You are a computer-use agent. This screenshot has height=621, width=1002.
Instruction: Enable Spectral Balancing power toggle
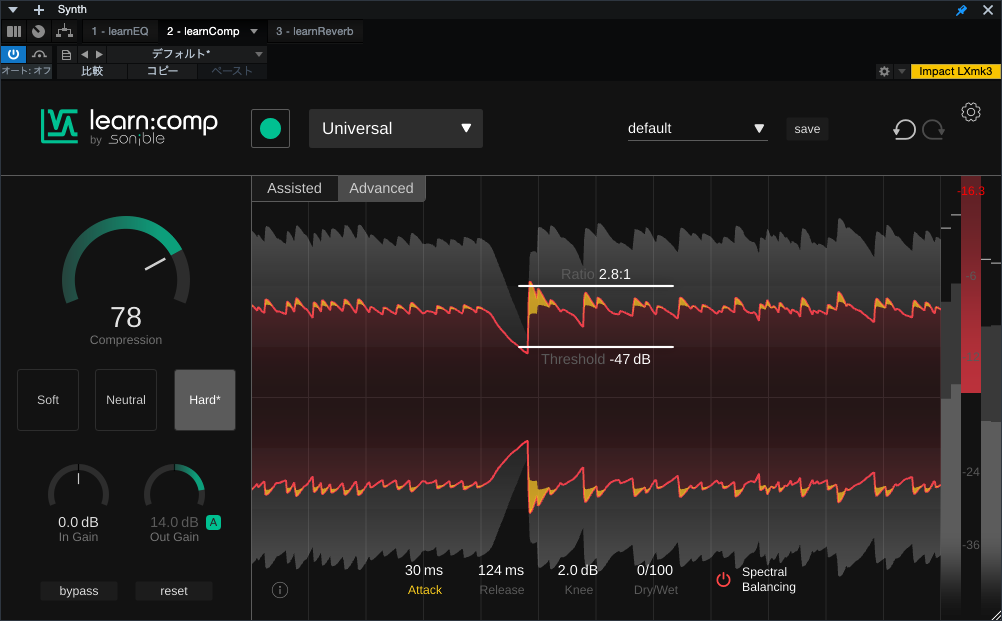click(723, 580)
